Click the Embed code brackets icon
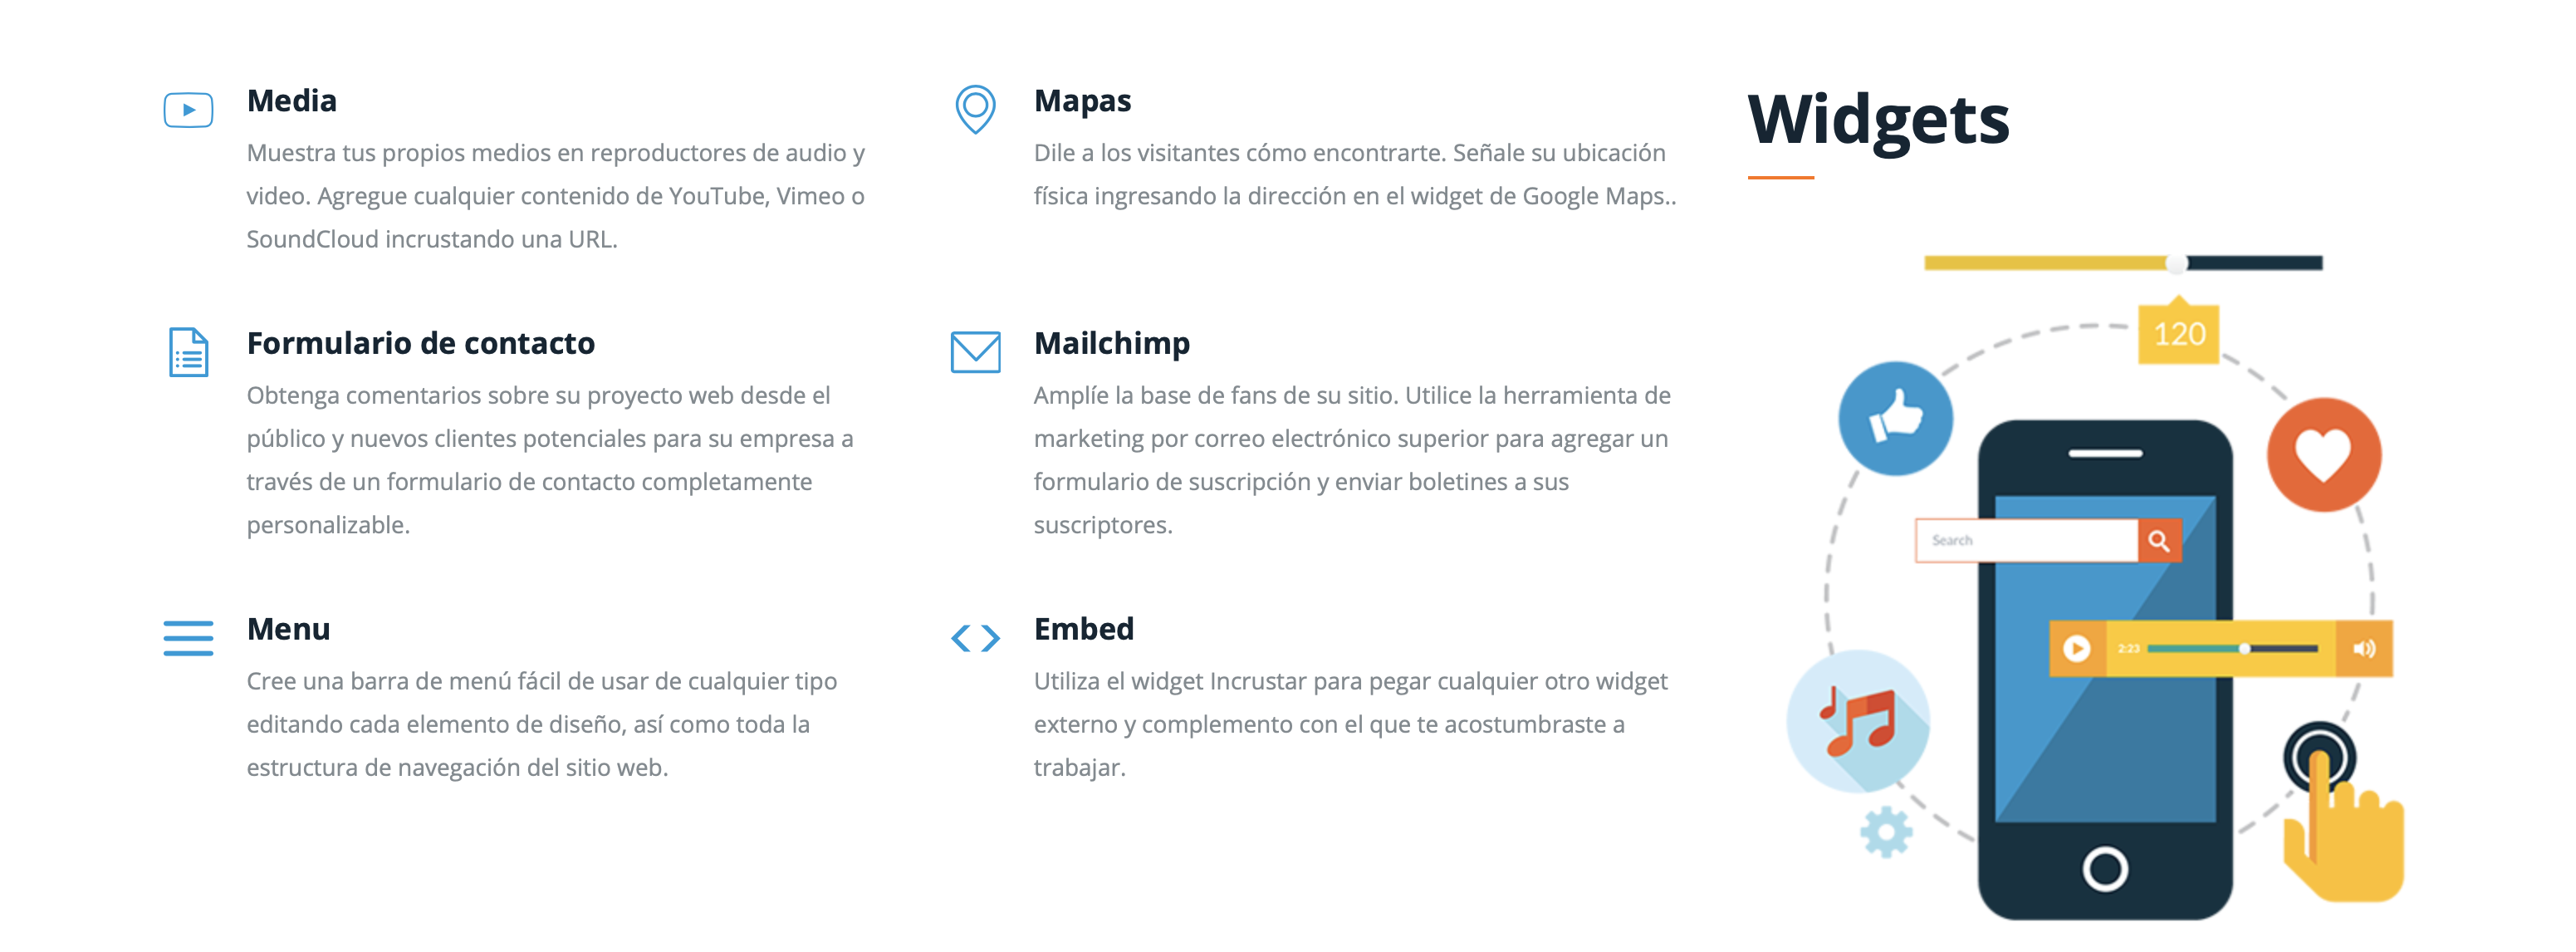This screenshot has height=952, width=2576. (975, 638)
